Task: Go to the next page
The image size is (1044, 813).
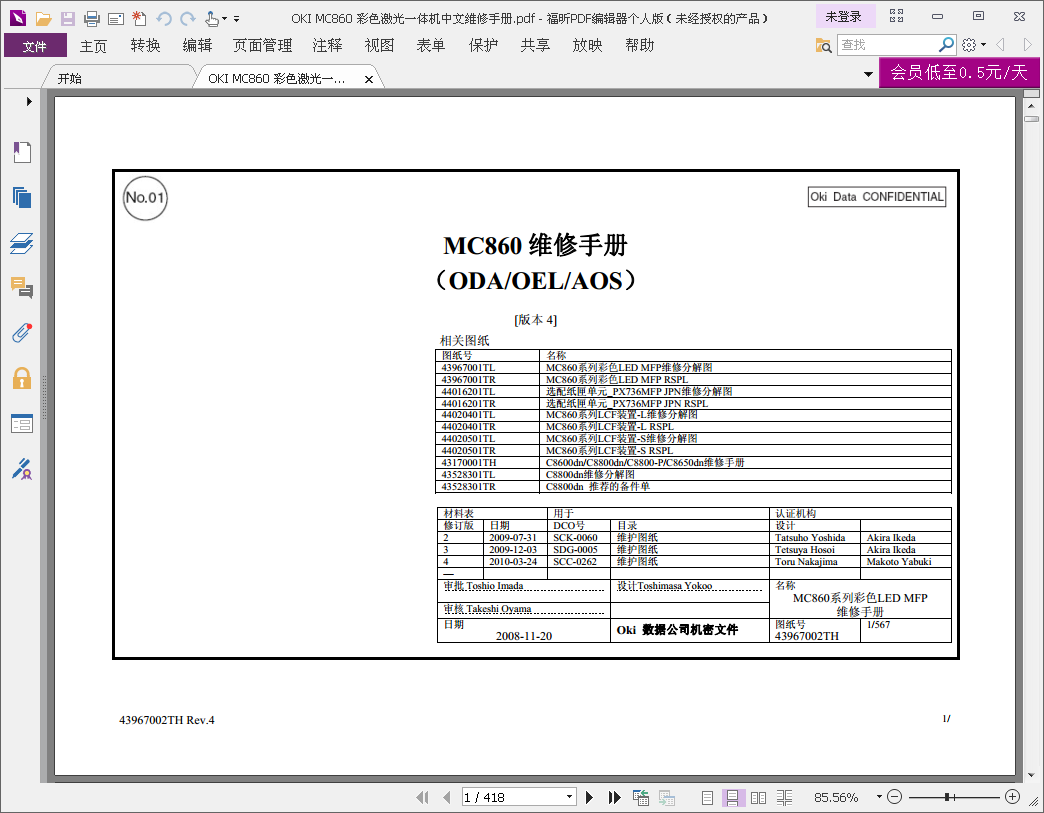Action: [589, 797]
